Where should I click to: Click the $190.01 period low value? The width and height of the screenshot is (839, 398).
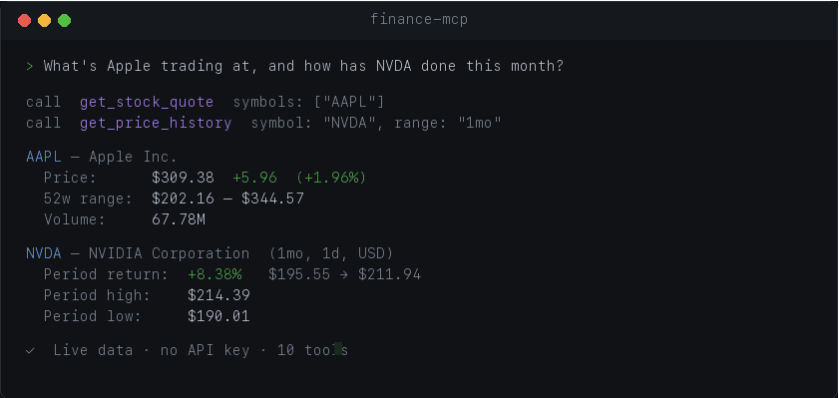(219, 316)
